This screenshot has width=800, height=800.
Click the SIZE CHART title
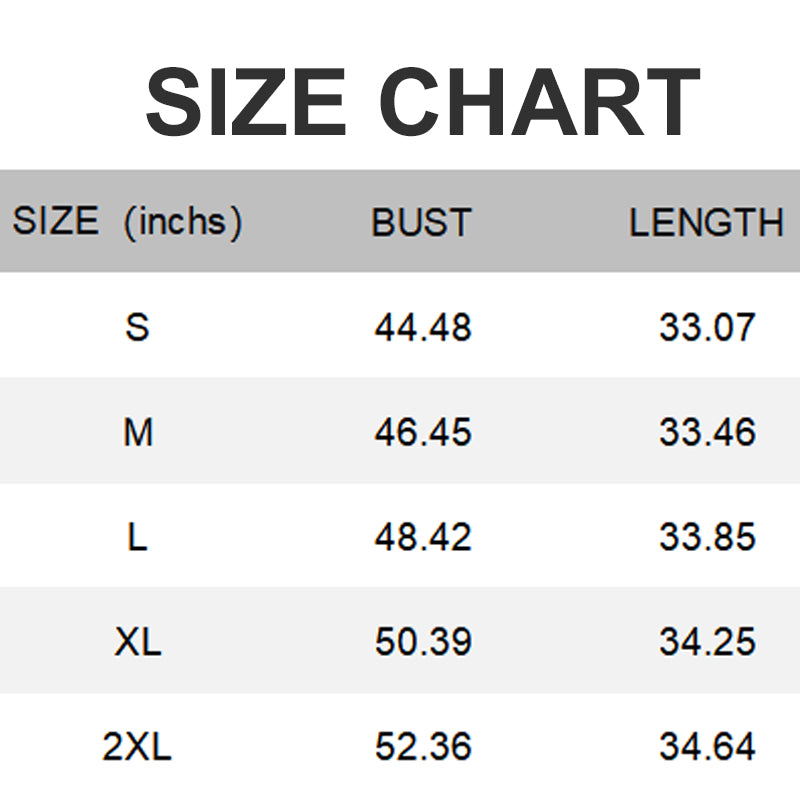click(422, 102)
